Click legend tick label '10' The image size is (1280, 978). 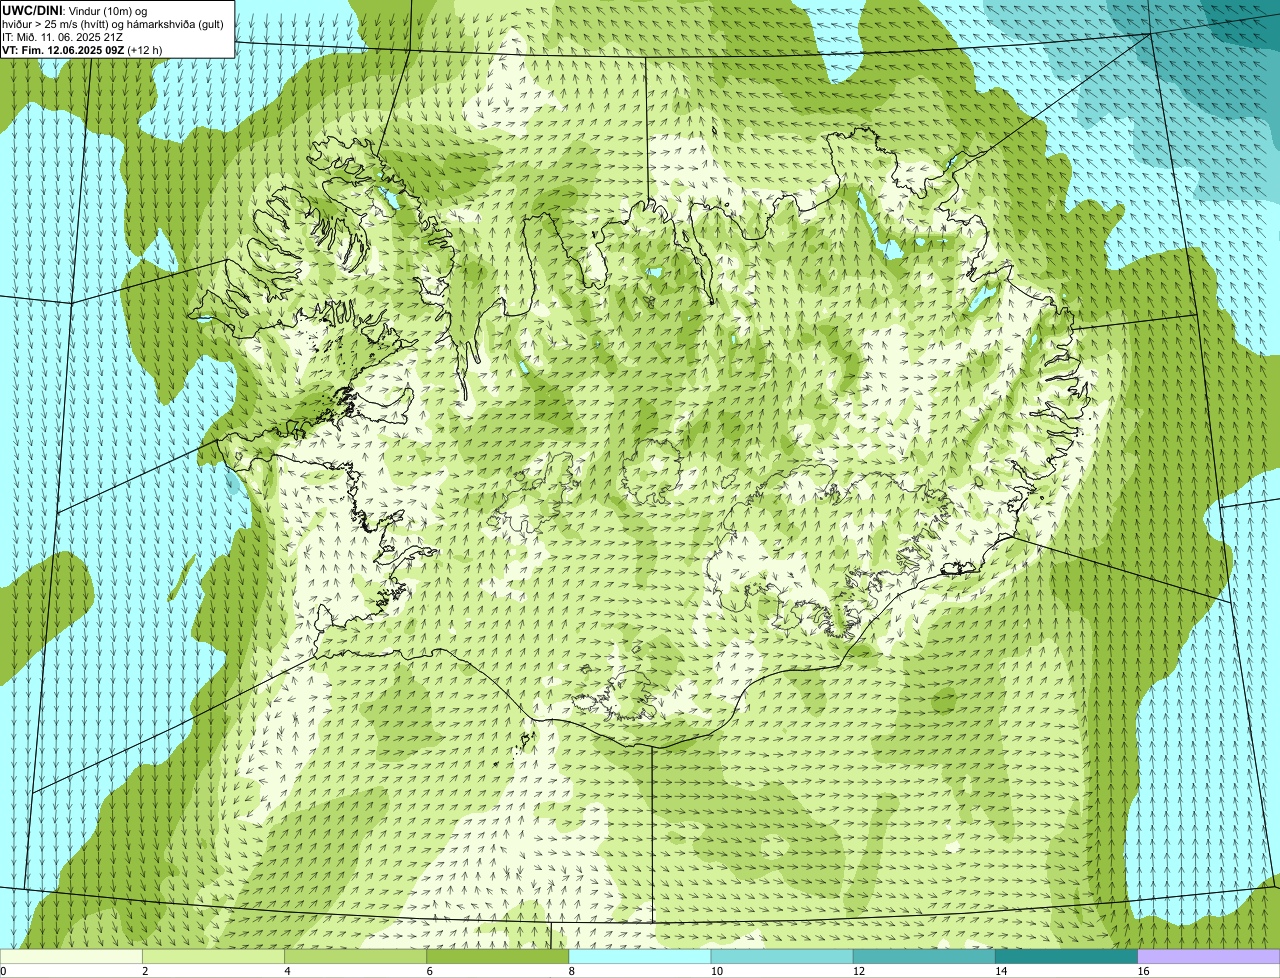[717, 971]
